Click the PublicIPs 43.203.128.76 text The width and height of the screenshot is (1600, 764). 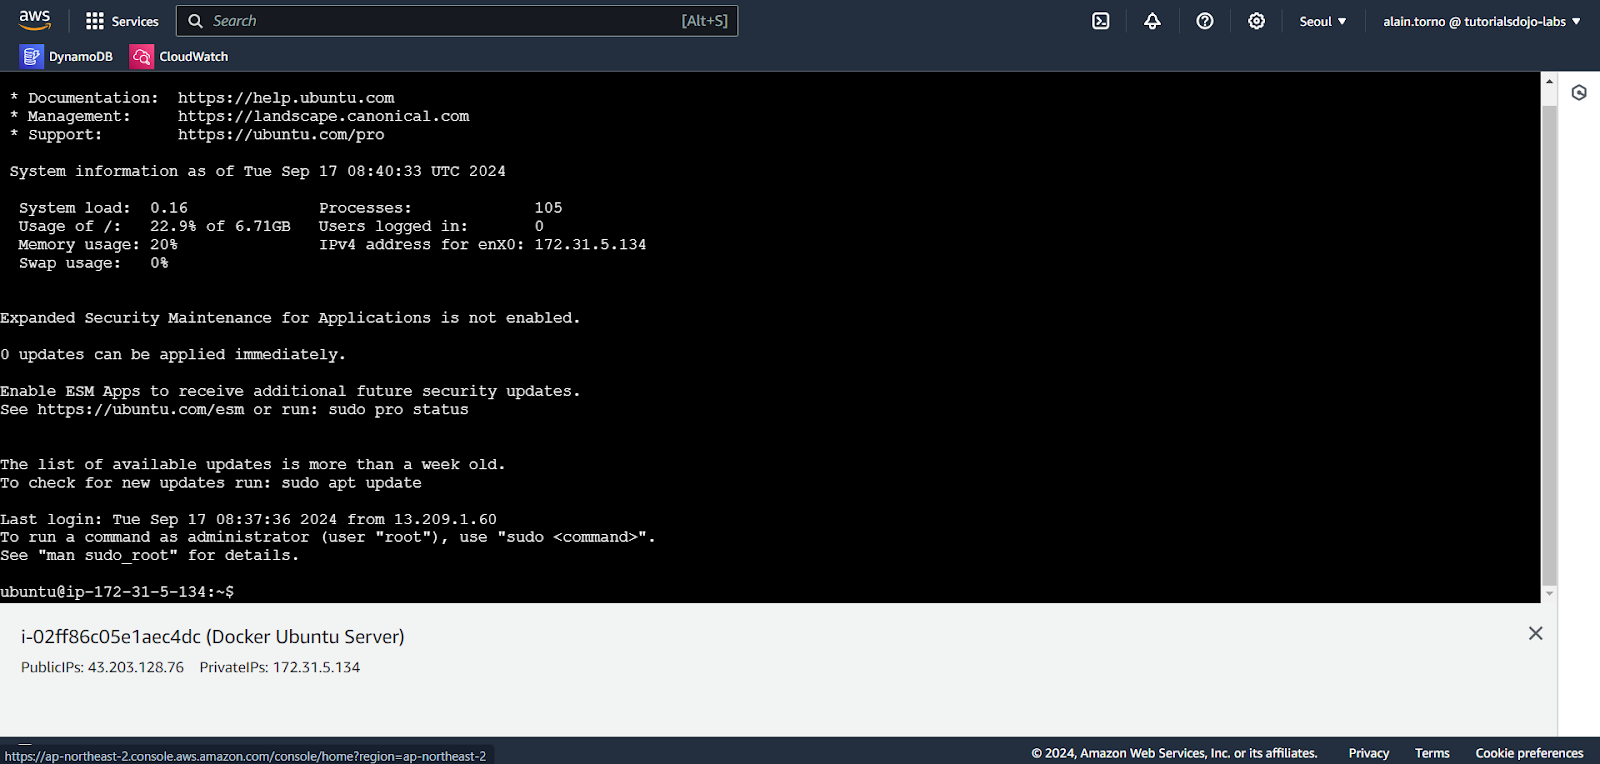pos(102,667)
